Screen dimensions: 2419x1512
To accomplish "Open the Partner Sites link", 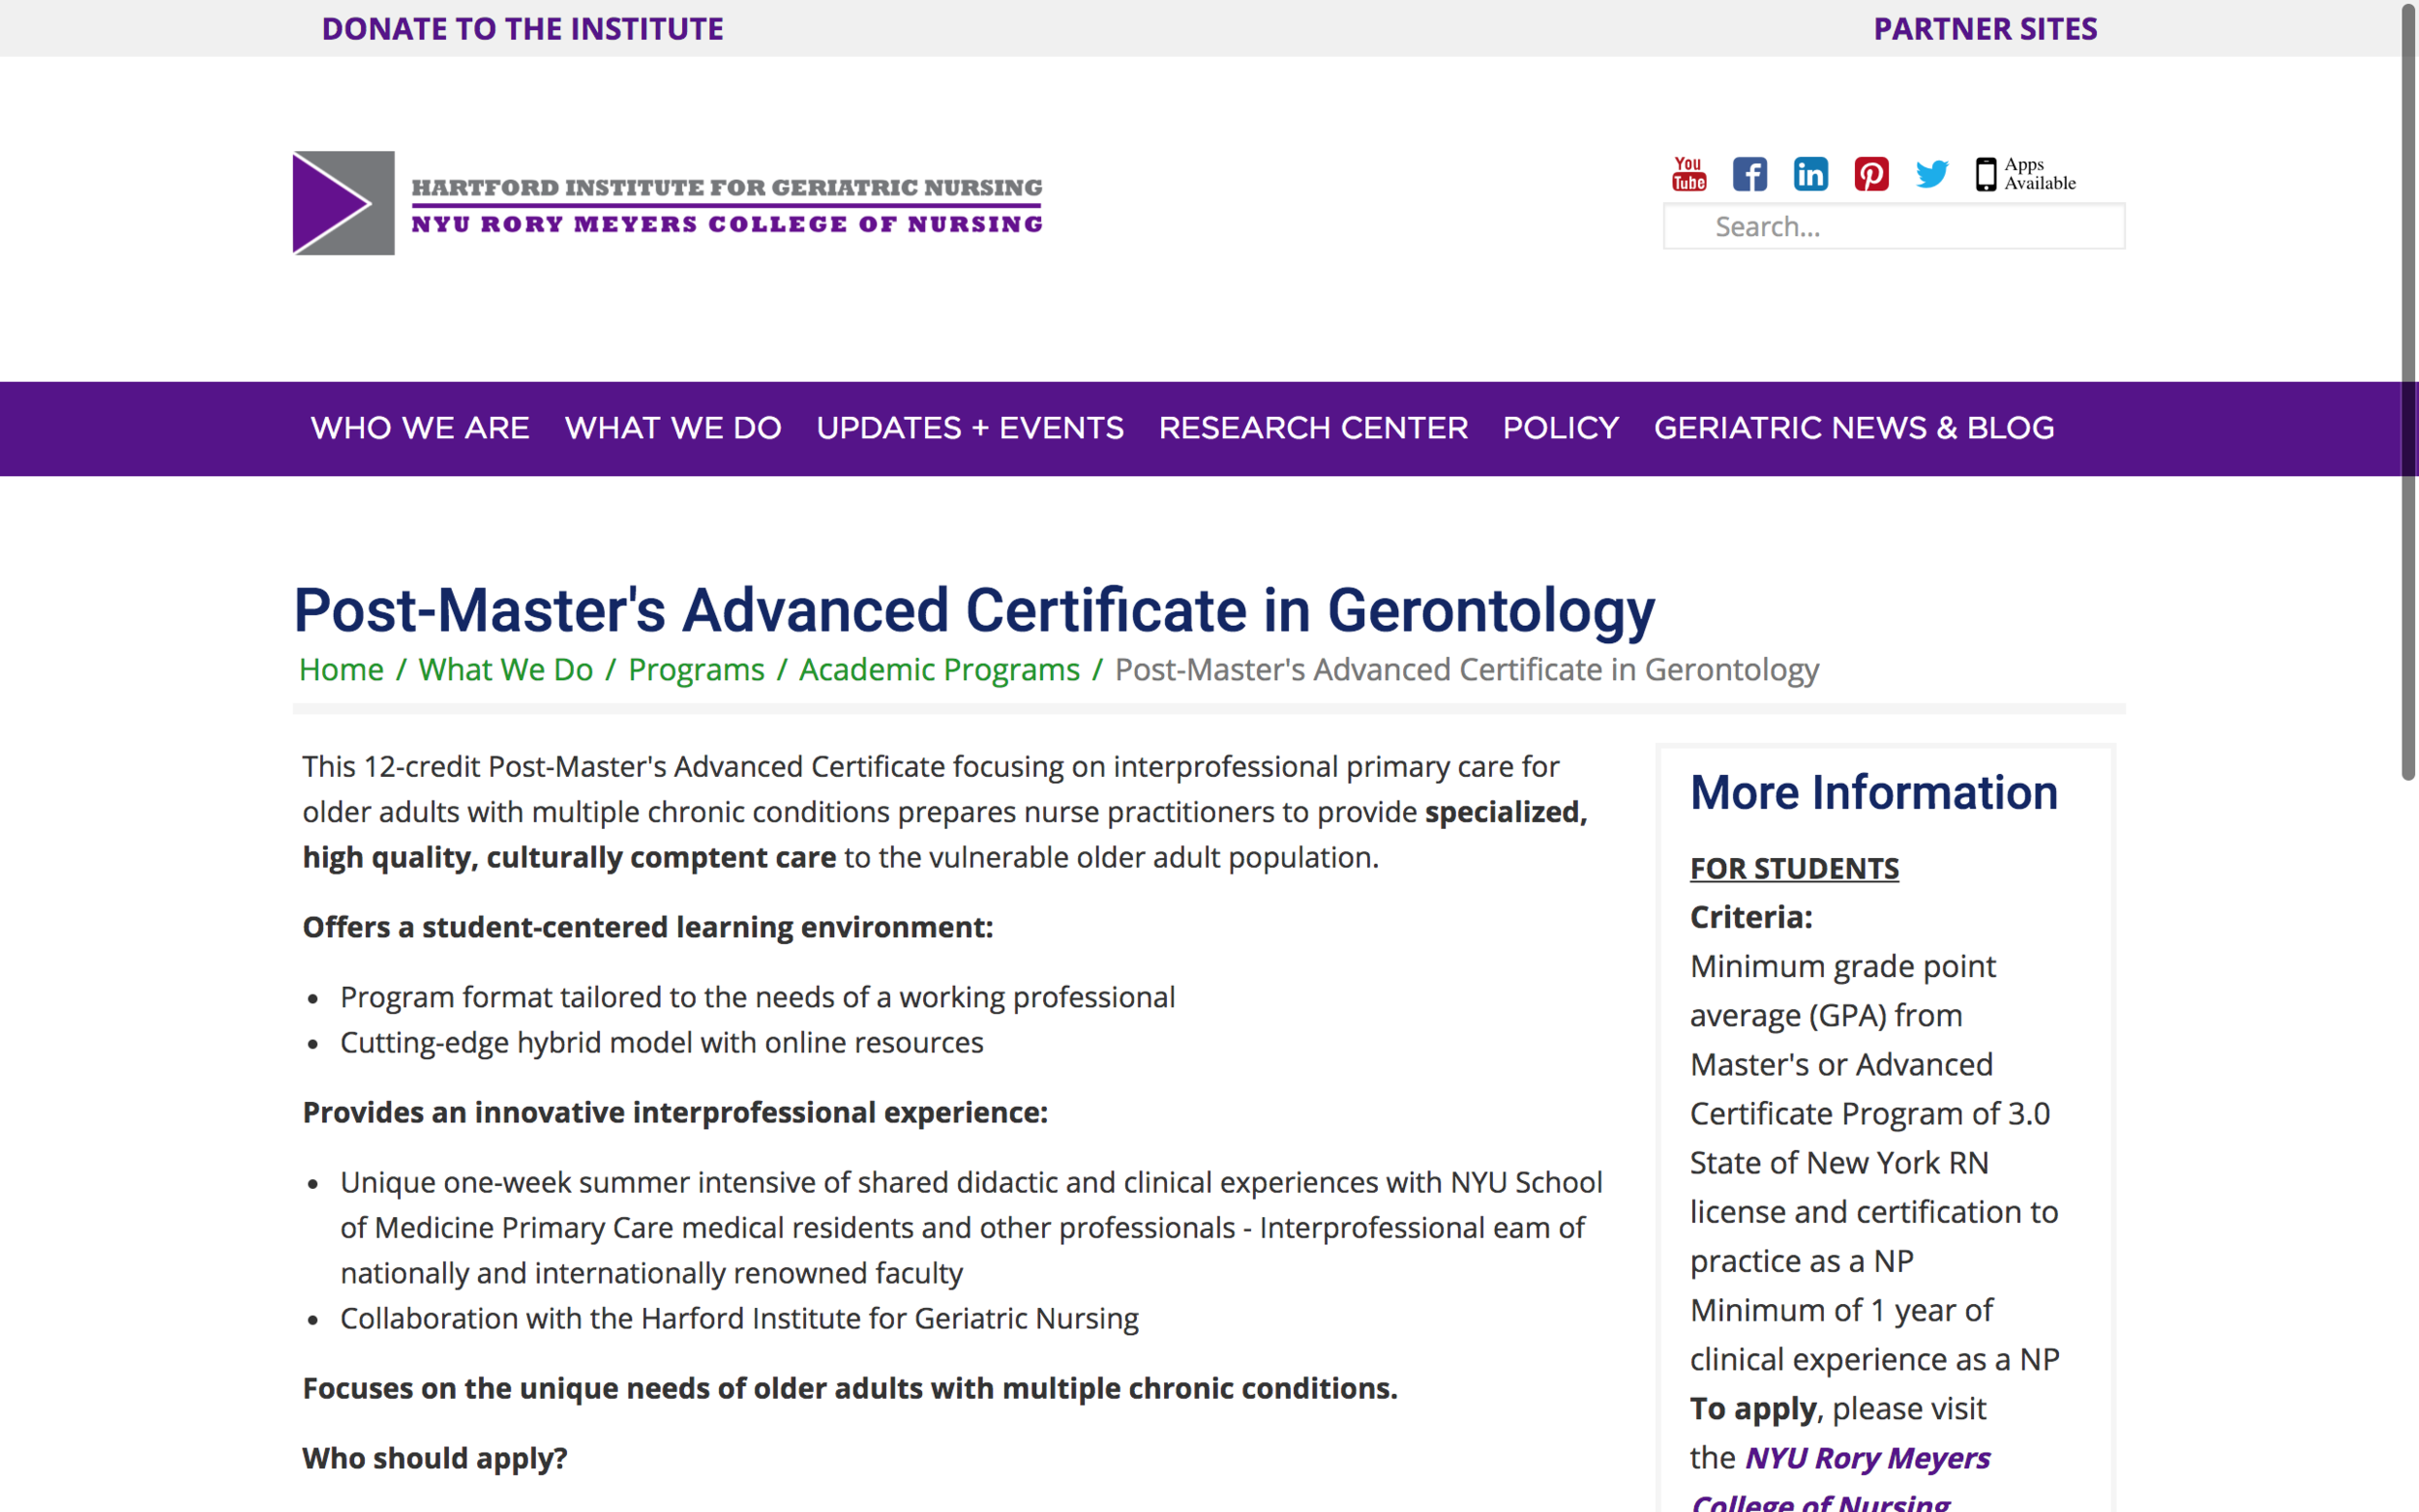I will [x=1984, y=29].
